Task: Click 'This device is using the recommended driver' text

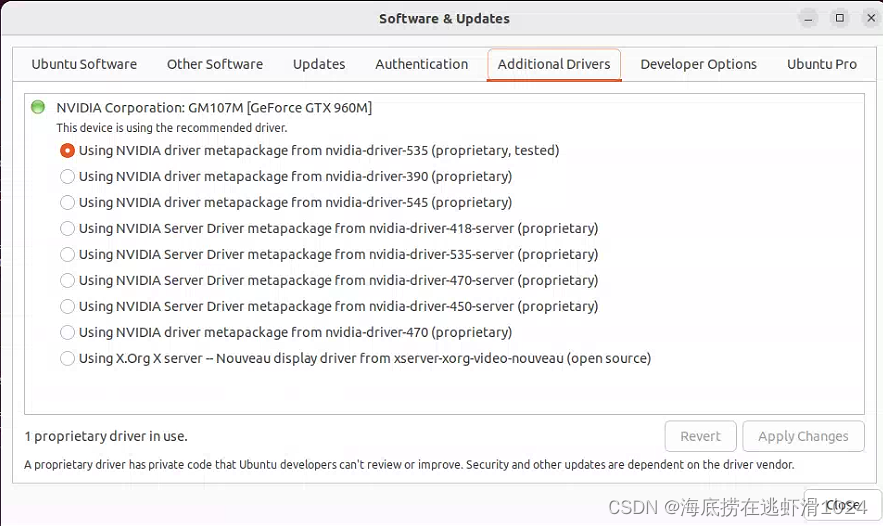Action: (x=172, y=128)
